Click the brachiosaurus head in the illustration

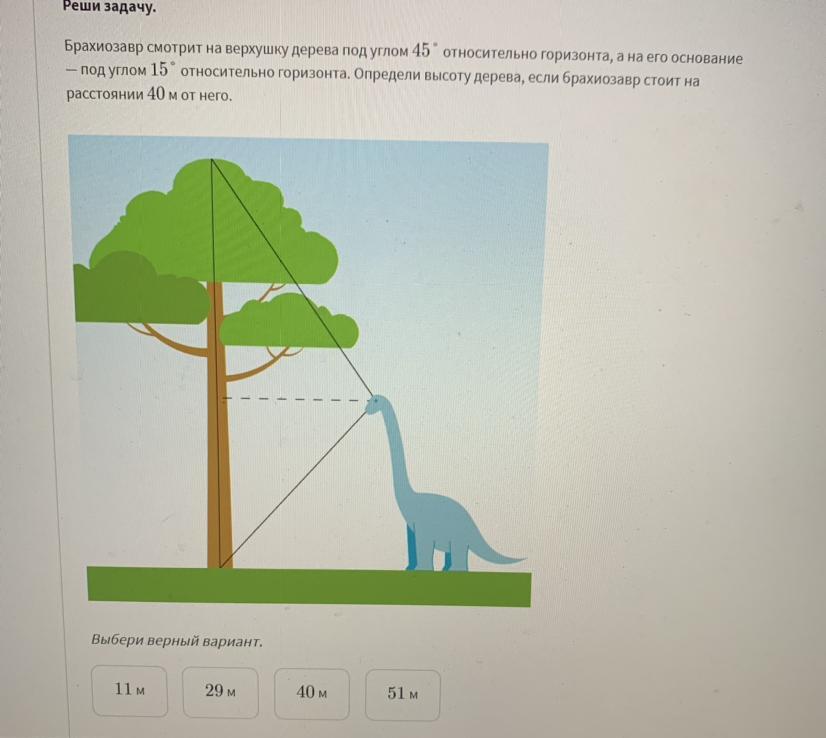pyautogui.click(x=375, y=405)
